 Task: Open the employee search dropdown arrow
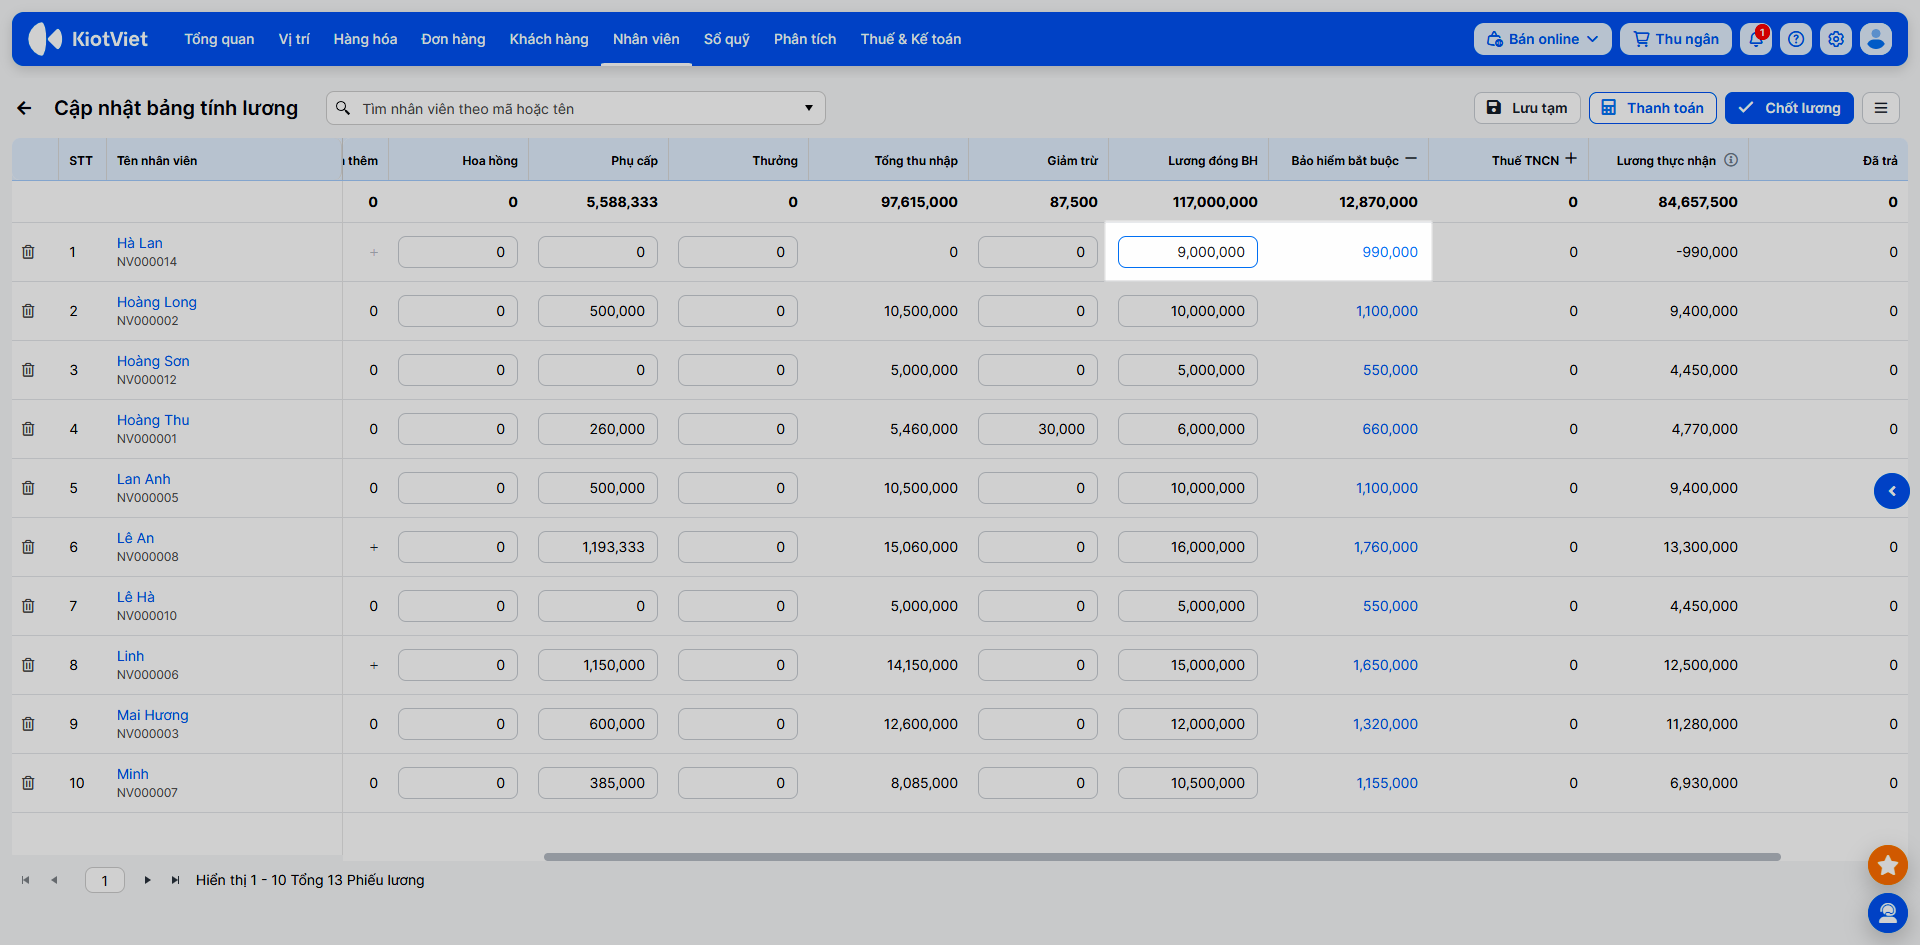[809, 108]
